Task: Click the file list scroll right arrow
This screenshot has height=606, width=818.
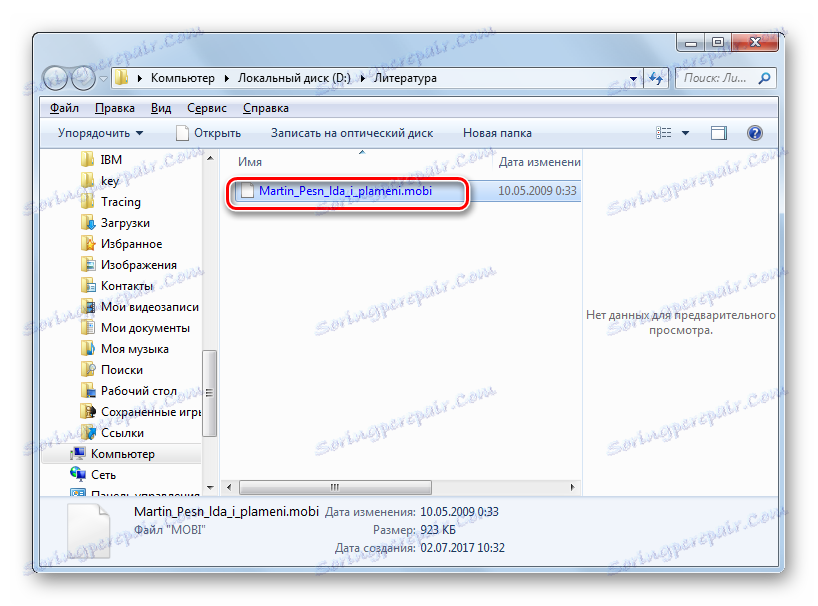Action: coord(572,487)
